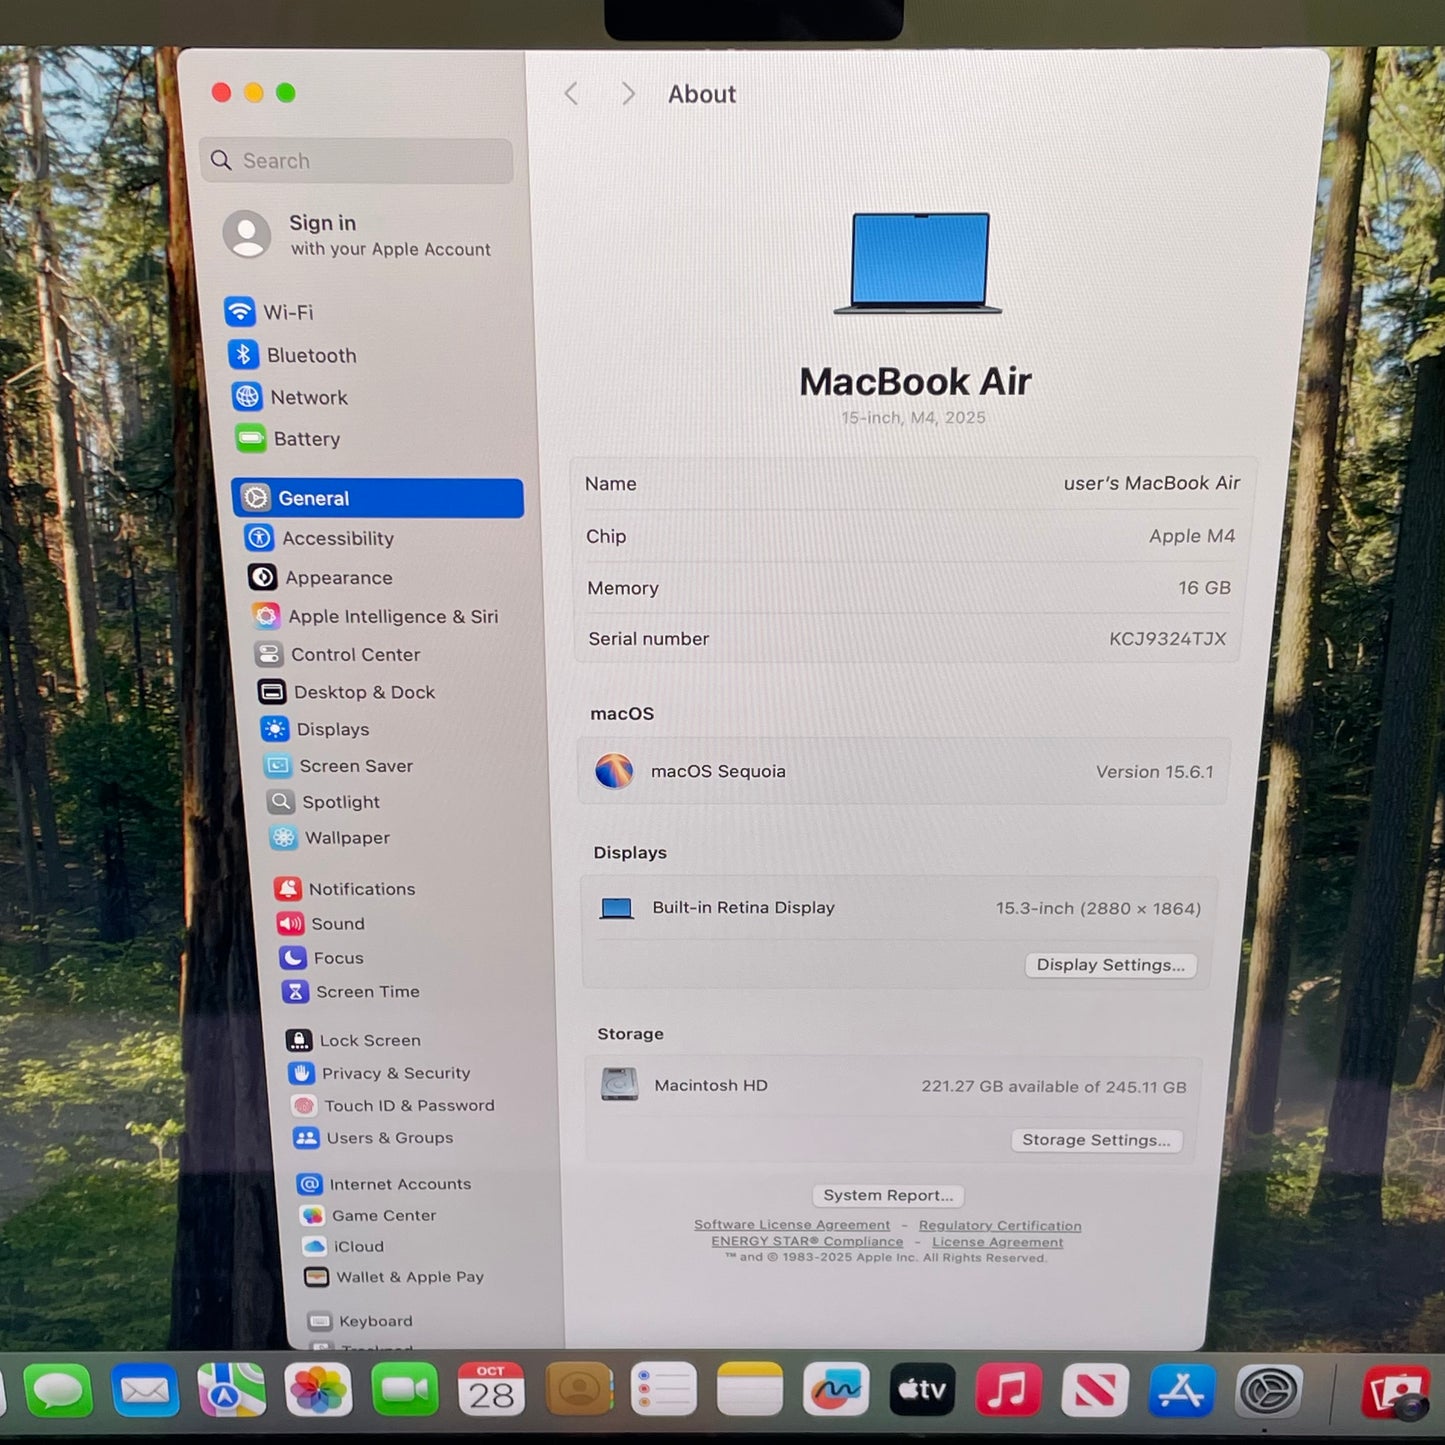
Task: Select Accessibility in the sidebar
Action: point(338,538)
